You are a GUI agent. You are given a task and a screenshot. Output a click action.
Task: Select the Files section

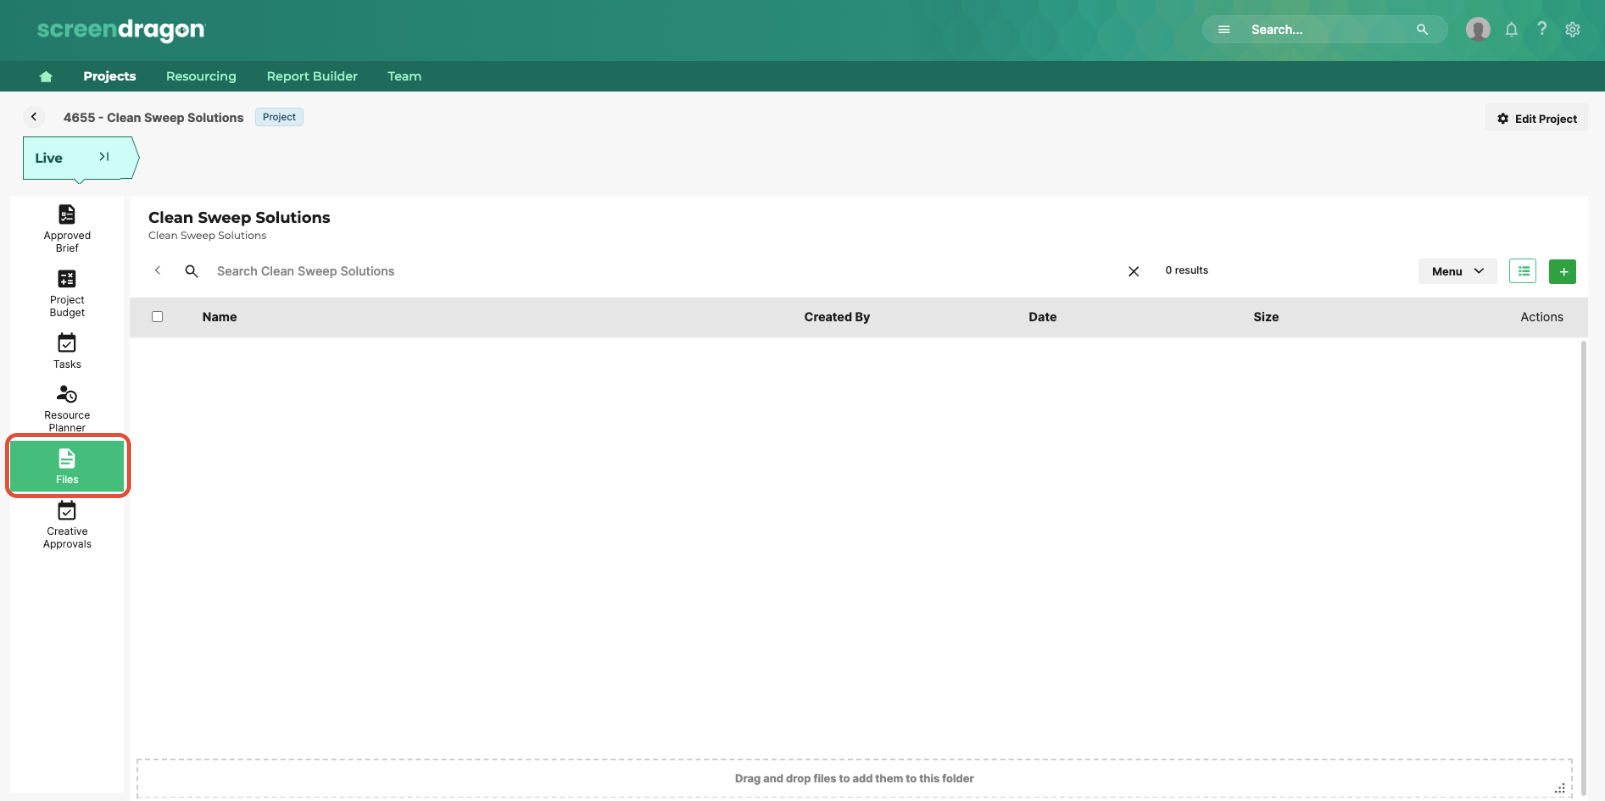(x=67, y=466)
